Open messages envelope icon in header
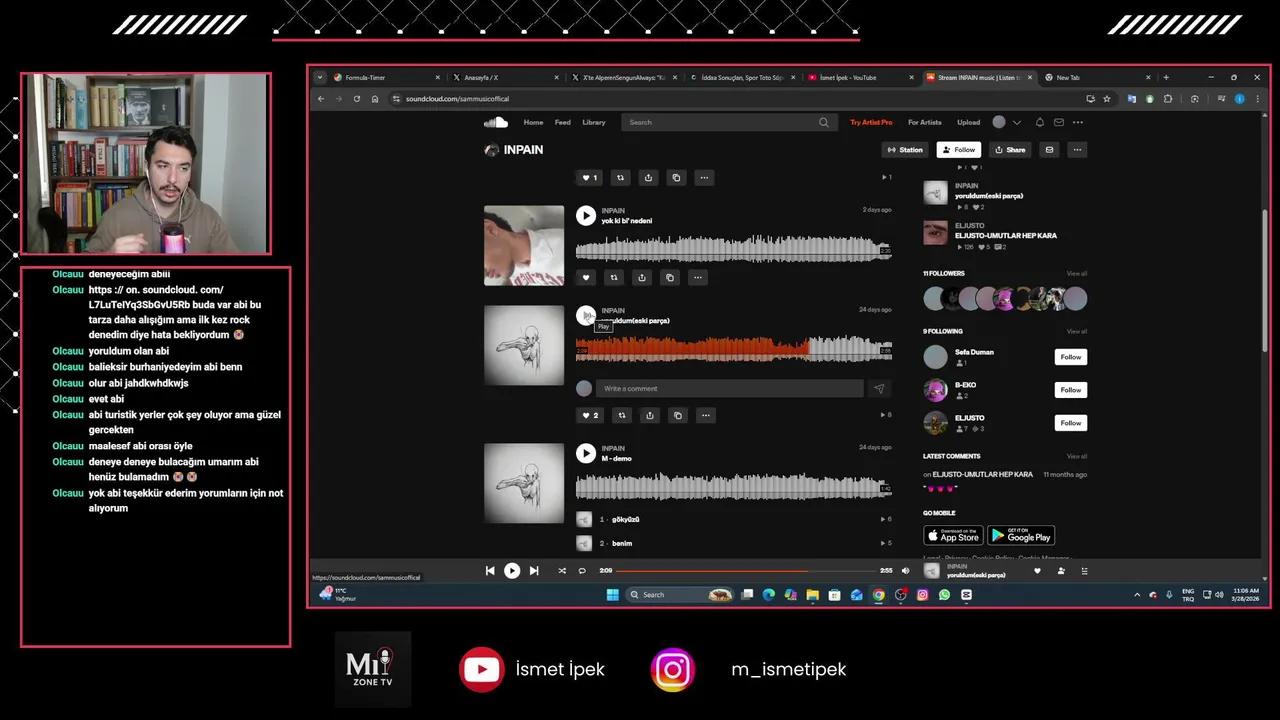Viewport: 1280px width, 720px height. coord(1059,122)
